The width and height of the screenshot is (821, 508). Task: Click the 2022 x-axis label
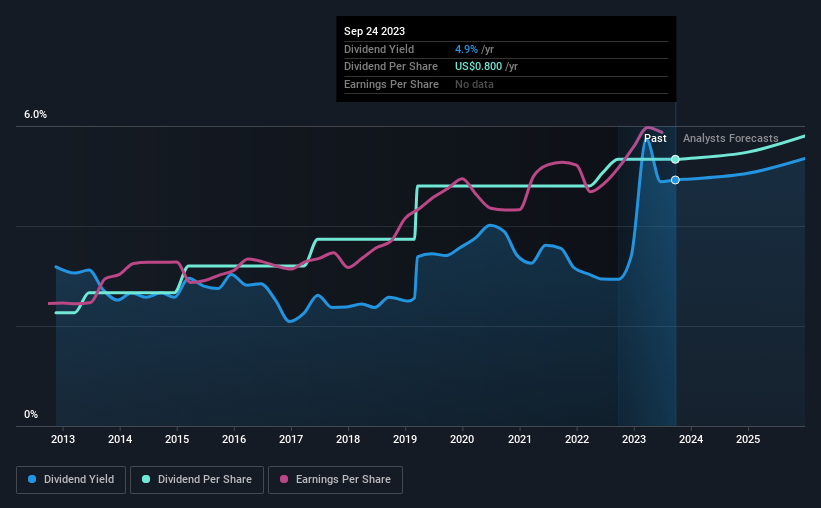pyautogui.click(x=577, y=439)
